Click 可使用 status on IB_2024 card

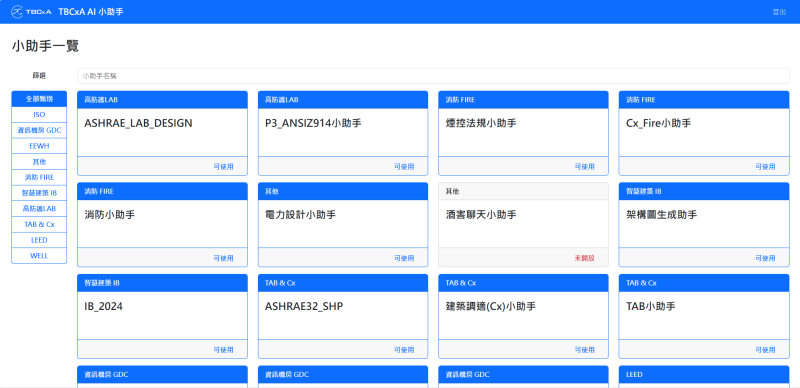pyautogui.click(x=223, y=350)
